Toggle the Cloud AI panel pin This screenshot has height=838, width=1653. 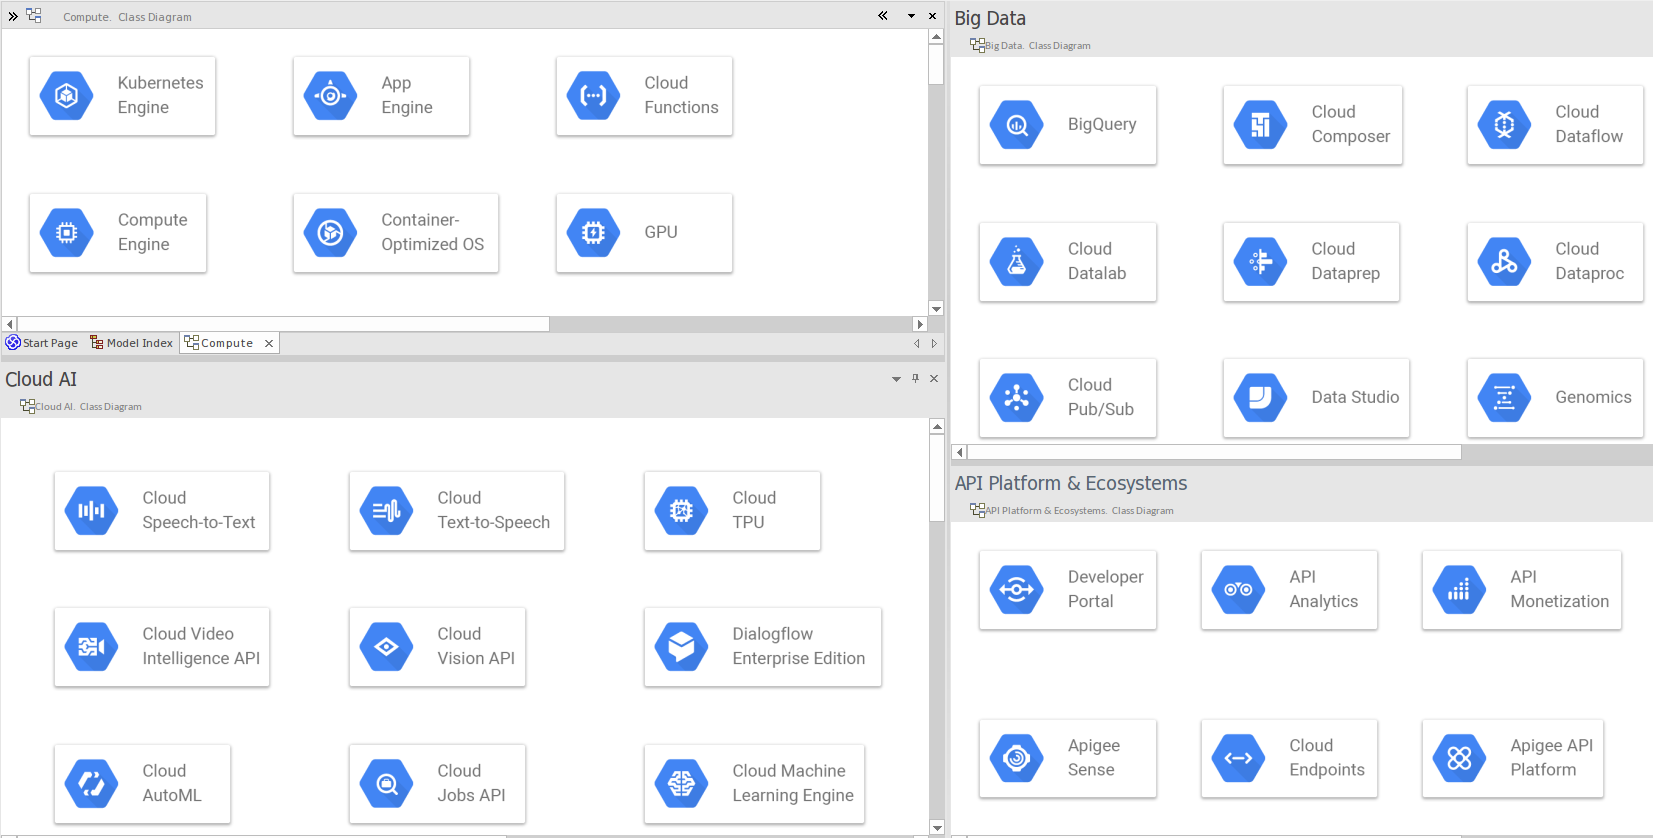point(915,378)
